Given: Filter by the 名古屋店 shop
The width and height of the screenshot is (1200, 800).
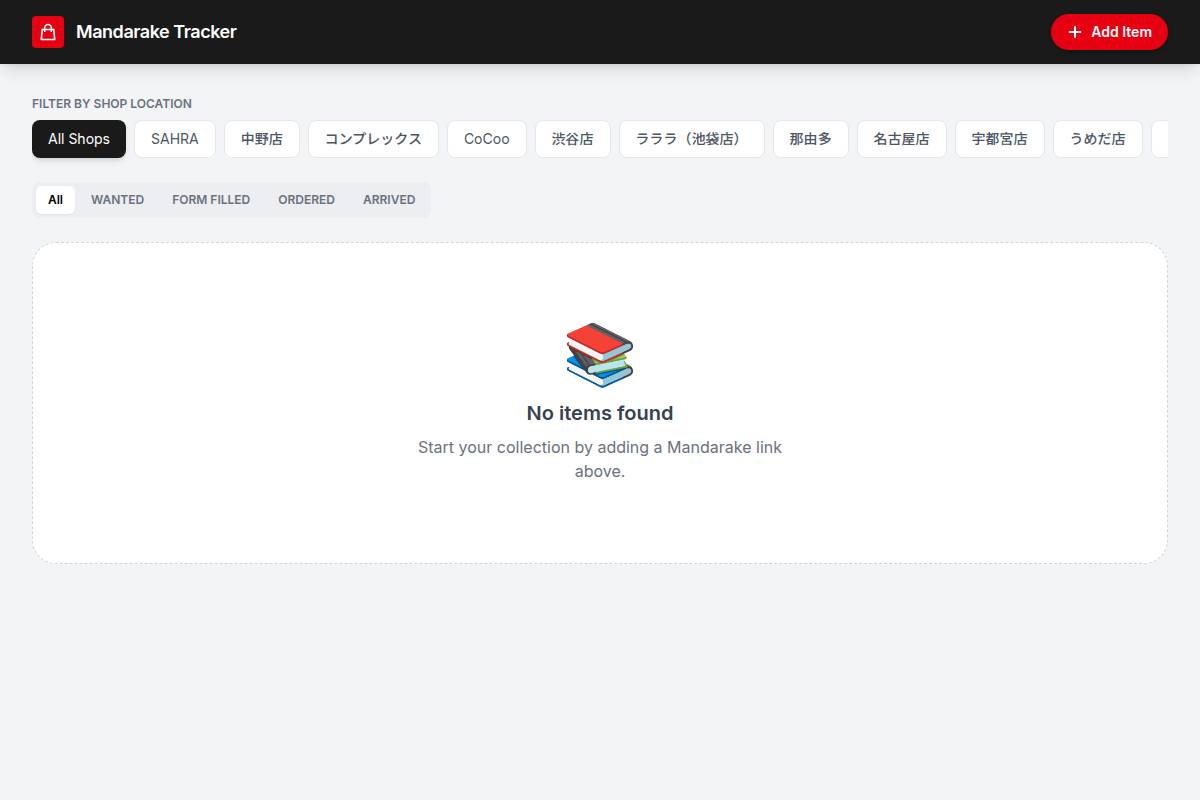Looking at the screenshot, I should pos(902,139).
